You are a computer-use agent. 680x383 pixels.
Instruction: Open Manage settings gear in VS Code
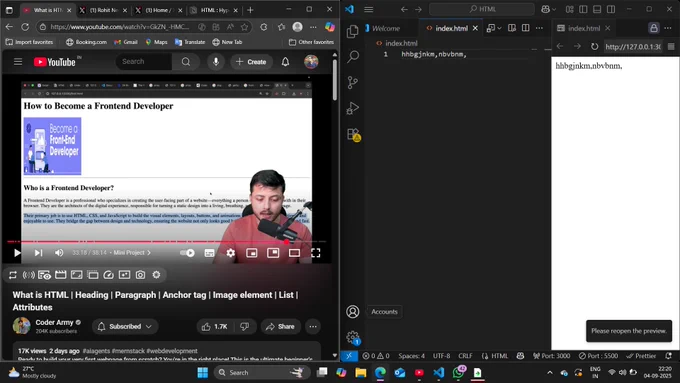tap(353, 337)
